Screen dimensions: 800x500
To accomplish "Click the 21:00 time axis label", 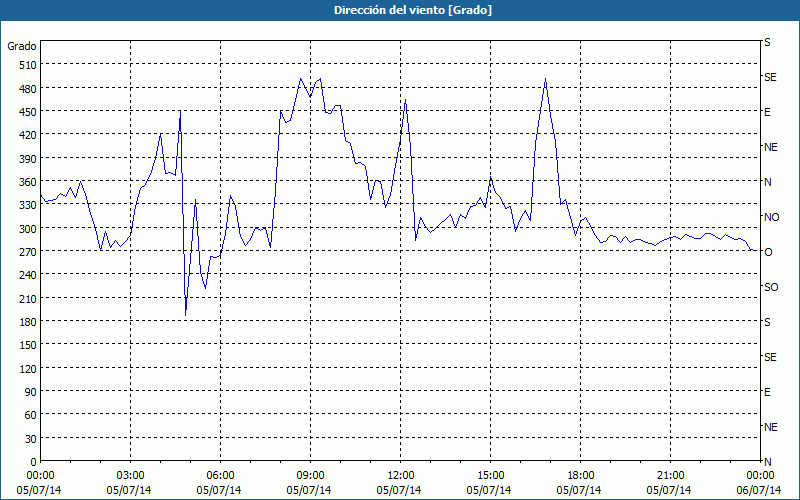I will pyautogui.click(x=670, y=476).
